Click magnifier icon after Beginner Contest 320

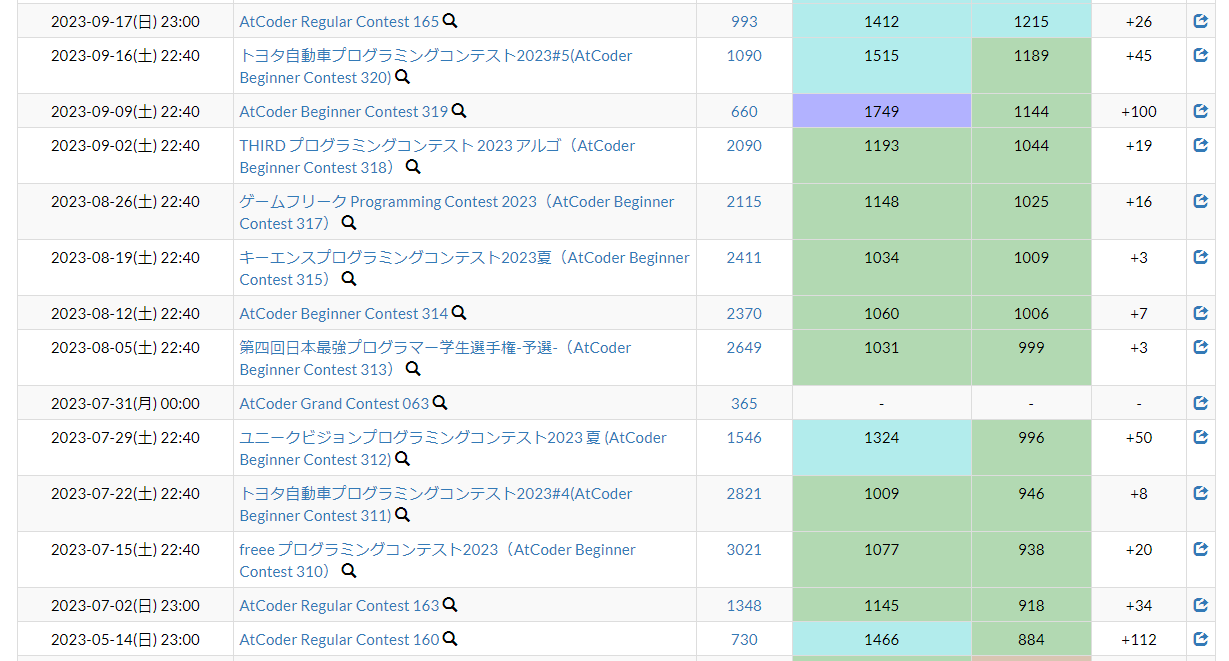click(x=402, y=77)
